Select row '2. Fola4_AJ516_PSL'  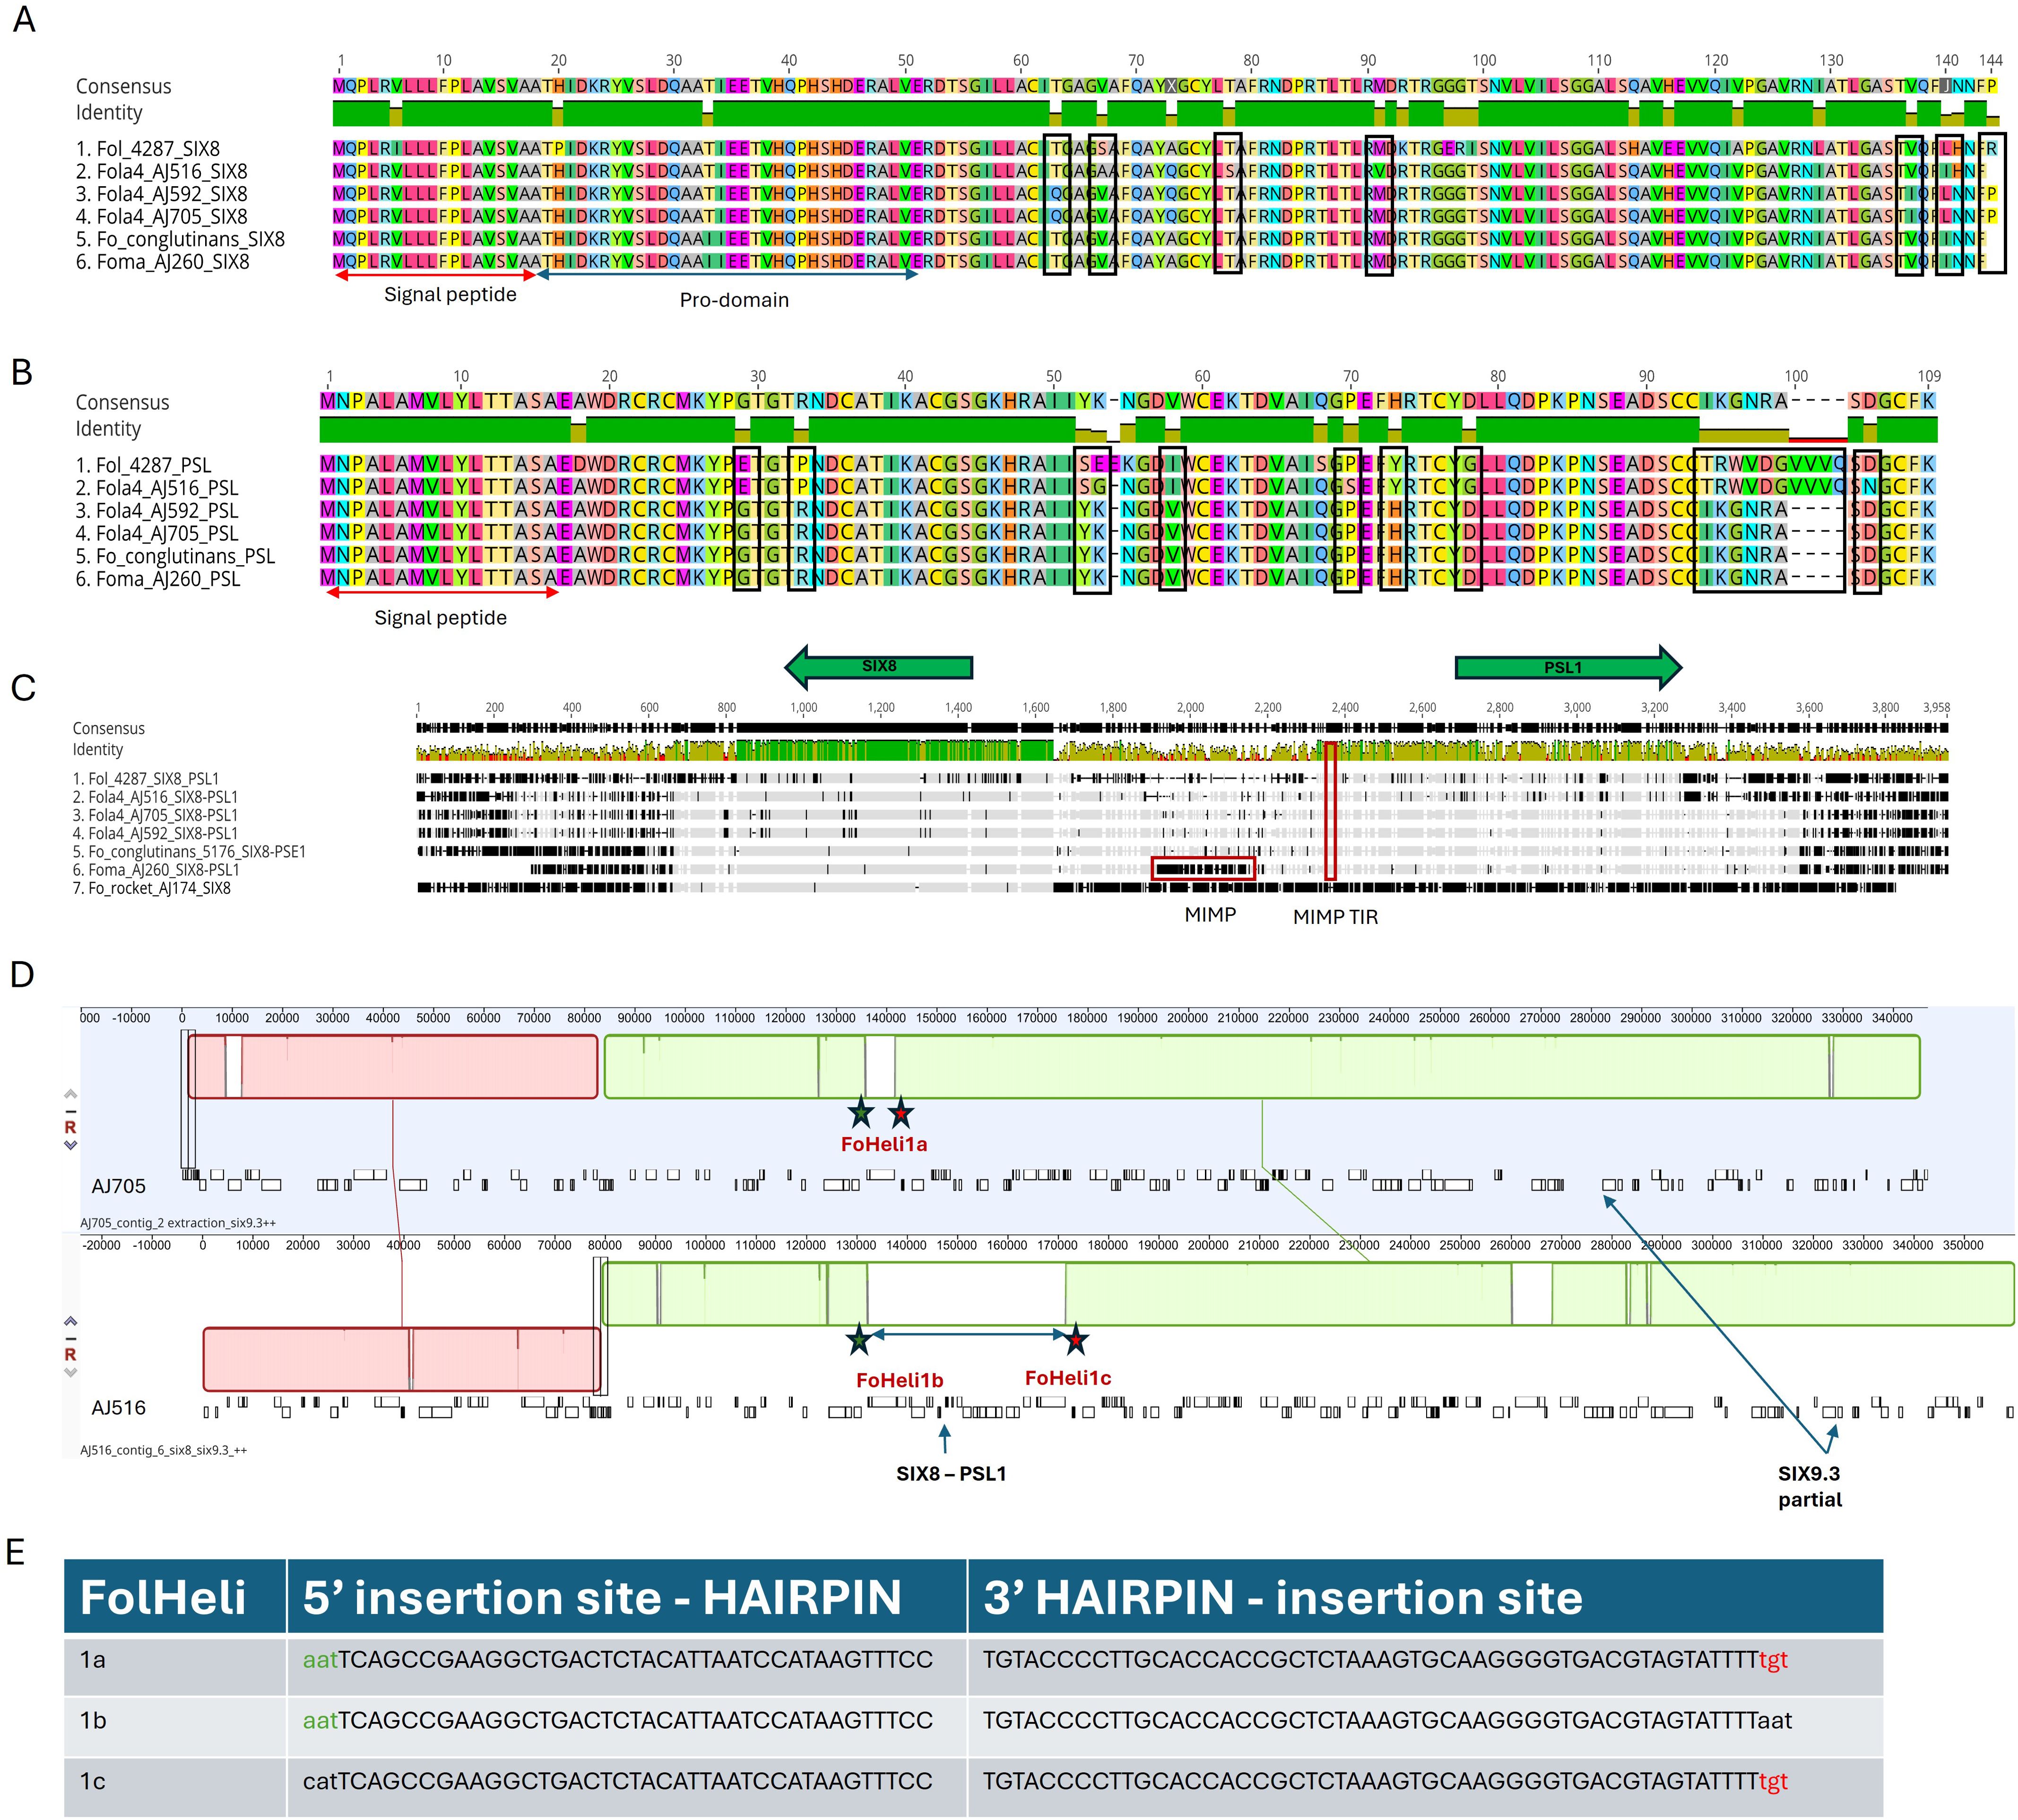point(1006,488)
